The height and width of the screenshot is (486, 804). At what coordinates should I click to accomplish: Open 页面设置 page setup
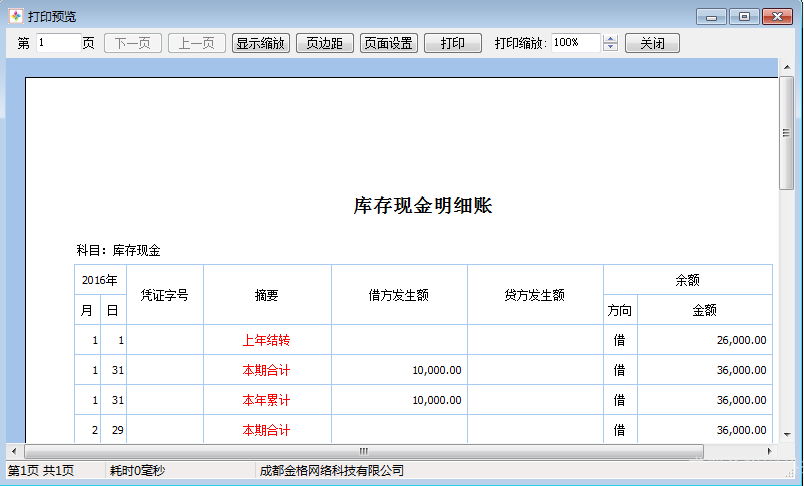[388, 43]
